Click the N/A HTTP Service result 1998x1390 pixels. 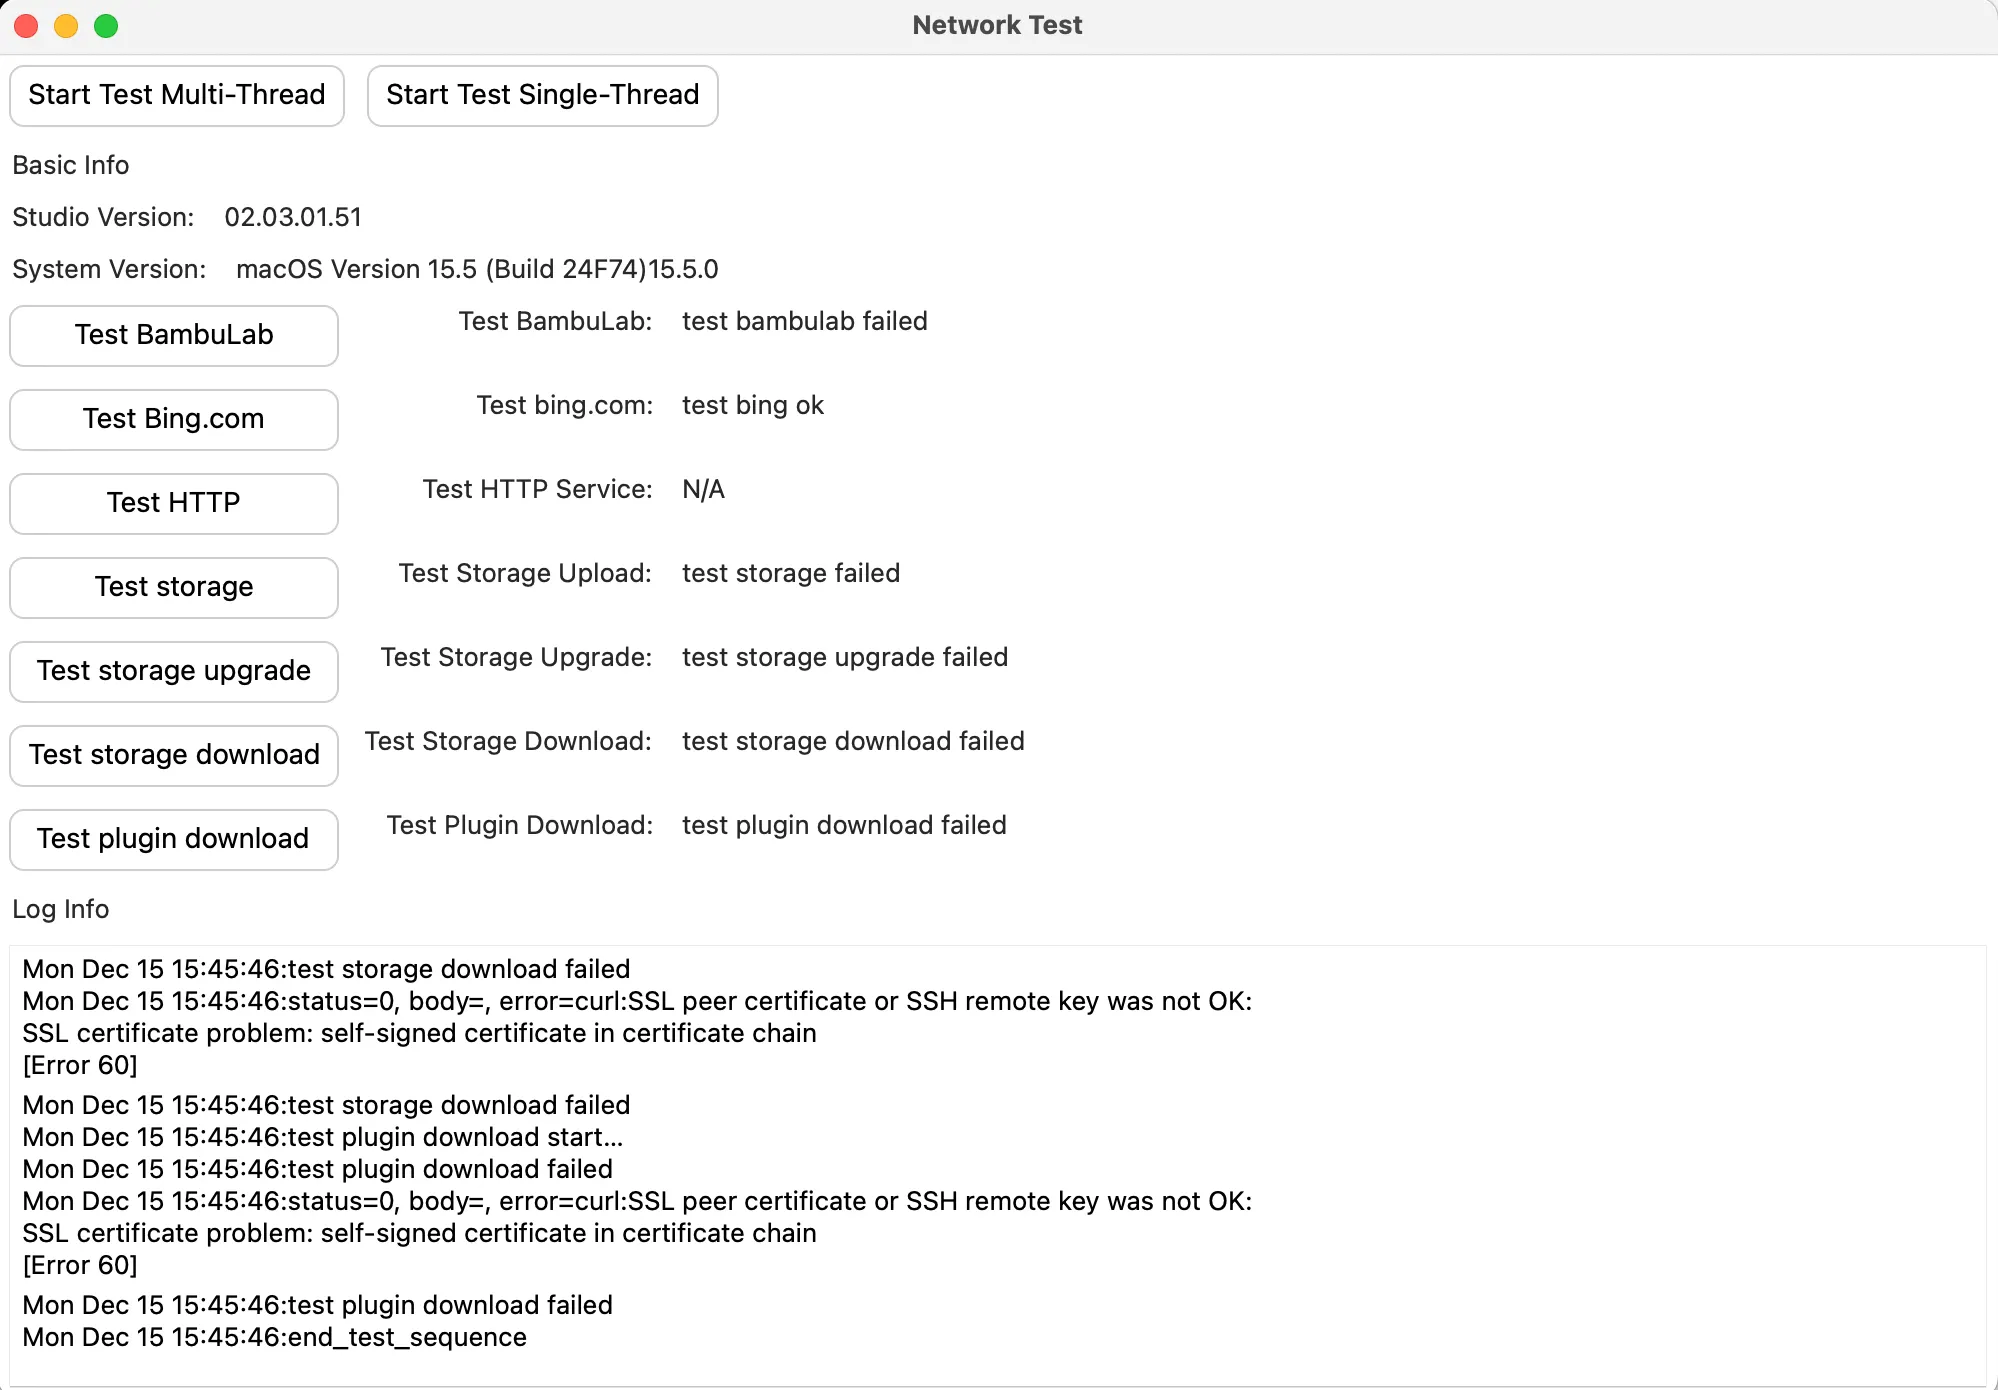click(703, 489)
